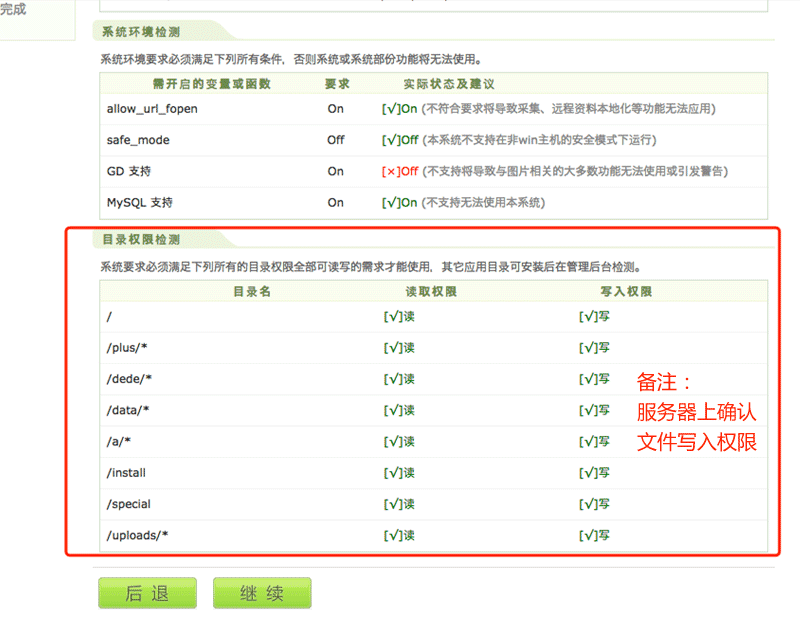Click the [√]On mark beside allow_url_fopen
This screenshot has height=618, width=800.
click(398, 108)
